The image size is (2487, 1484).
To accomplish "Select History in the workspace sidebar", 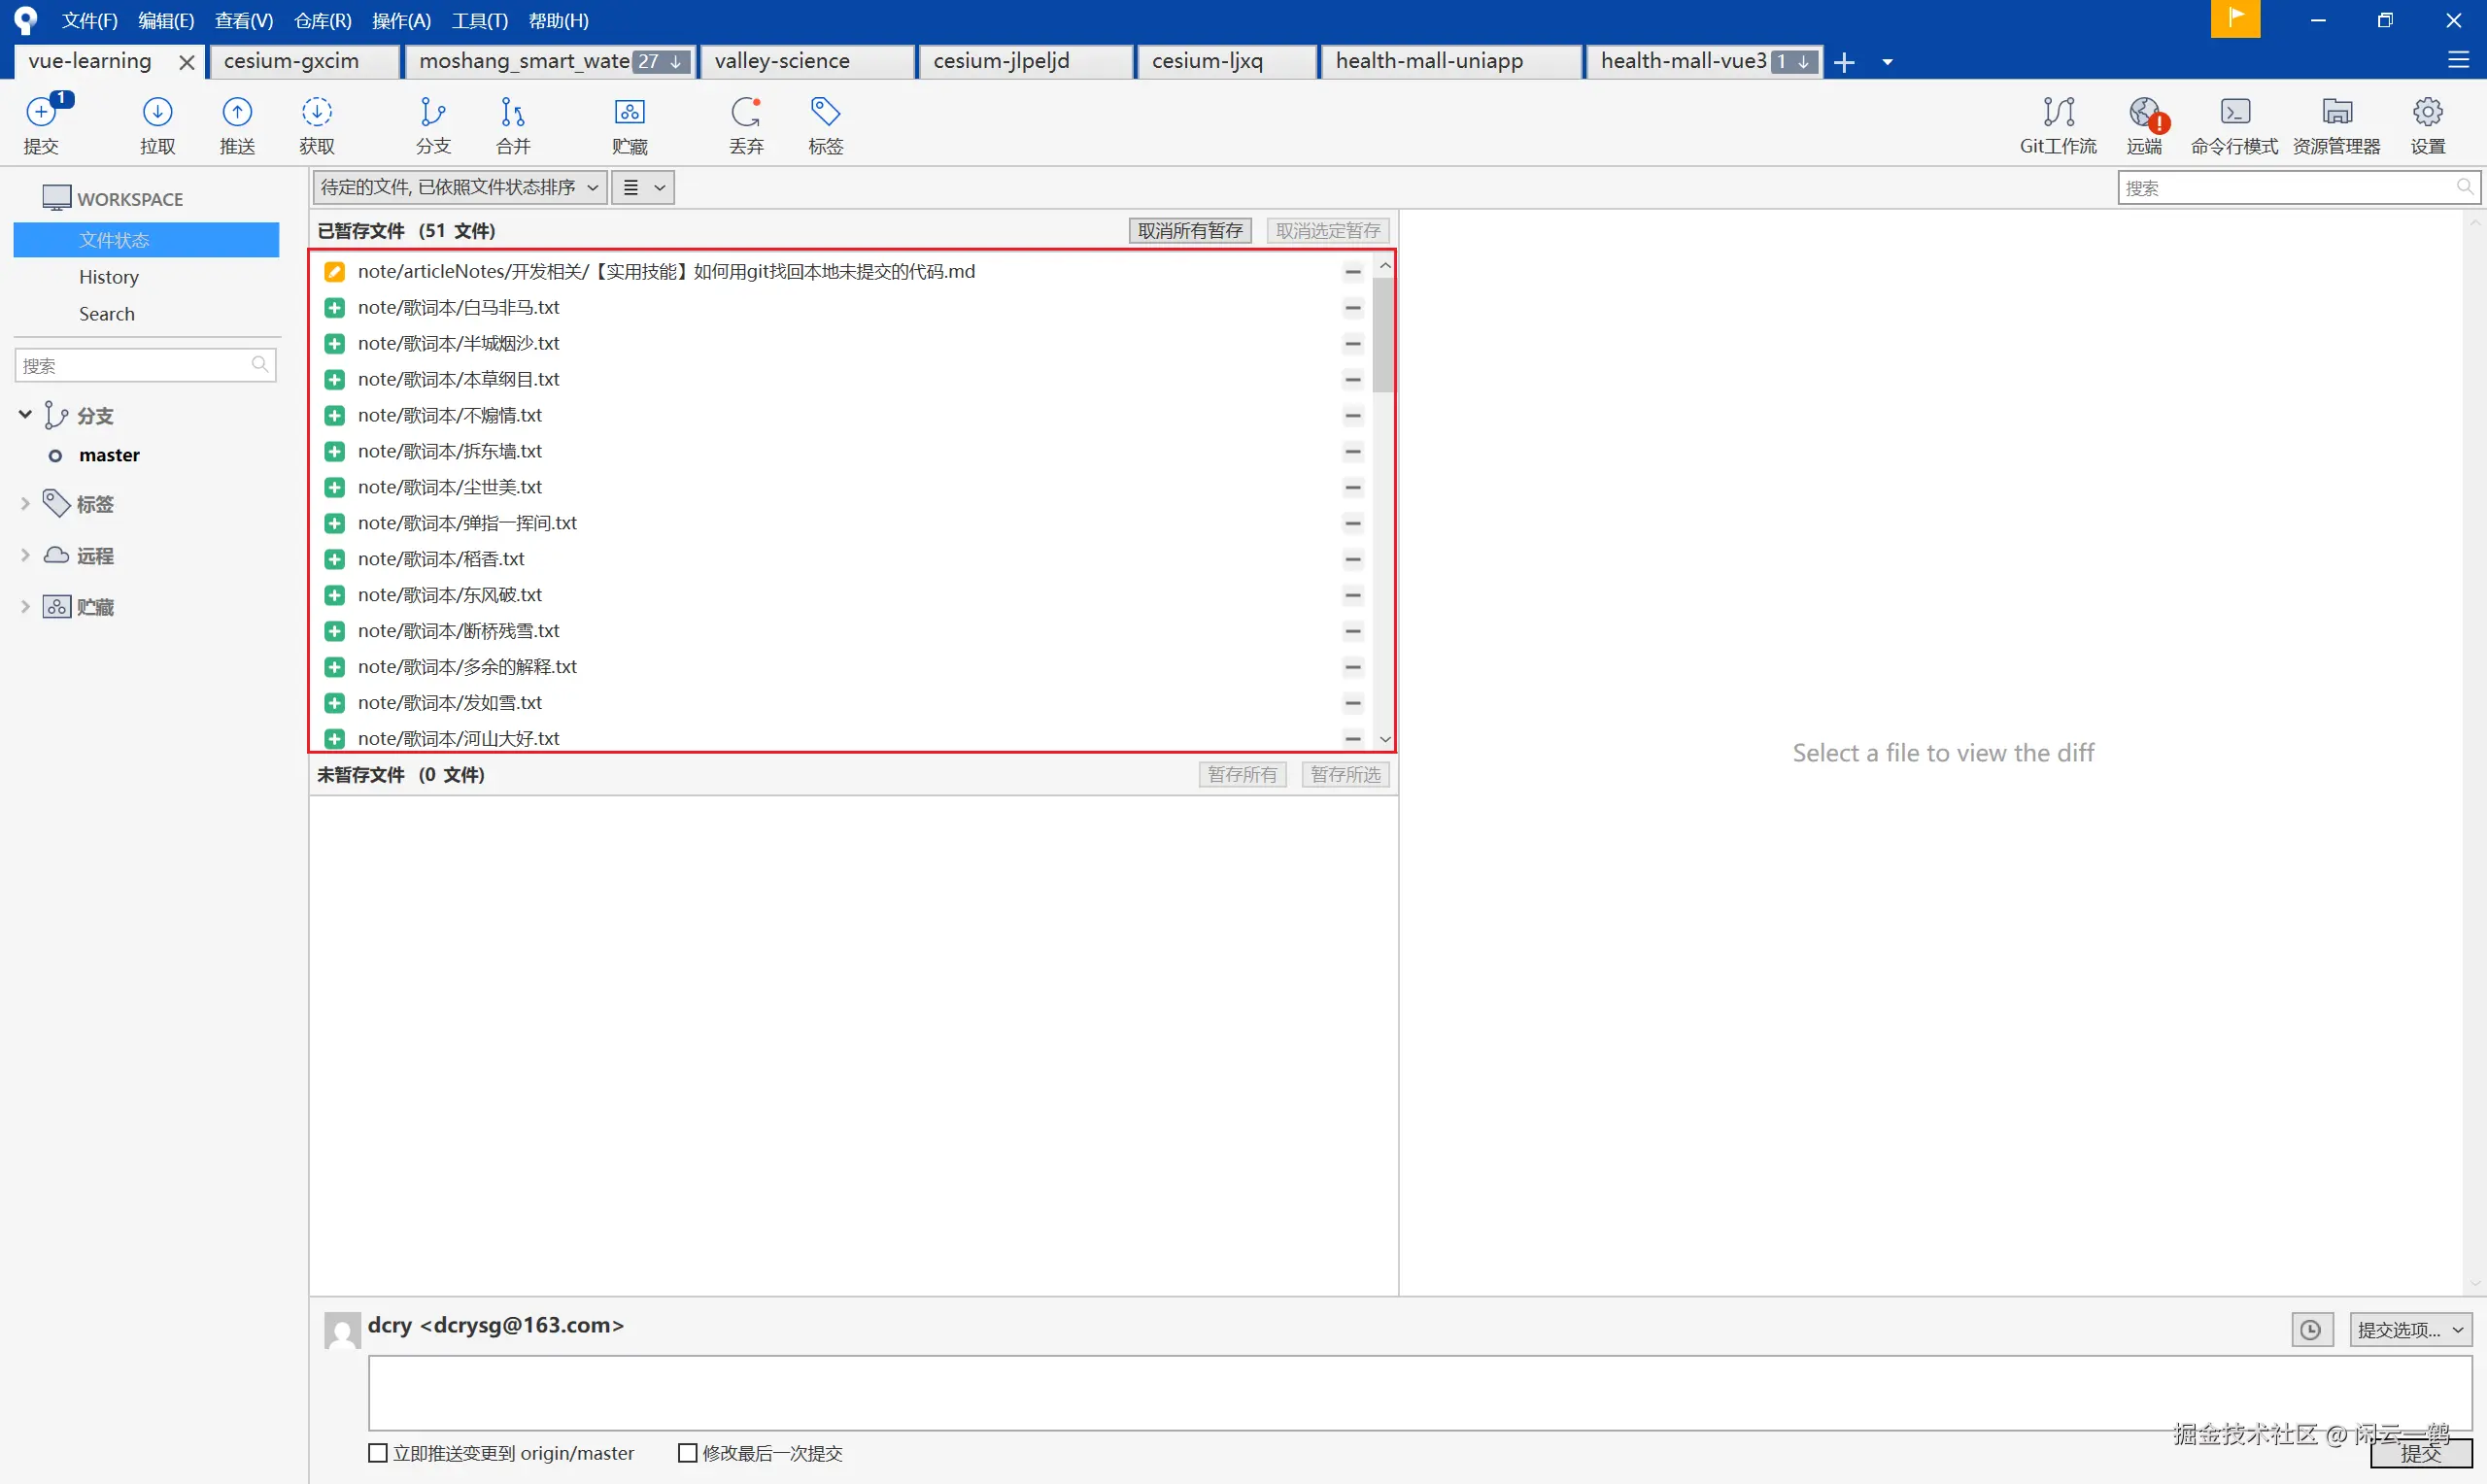I will [108, 277].
